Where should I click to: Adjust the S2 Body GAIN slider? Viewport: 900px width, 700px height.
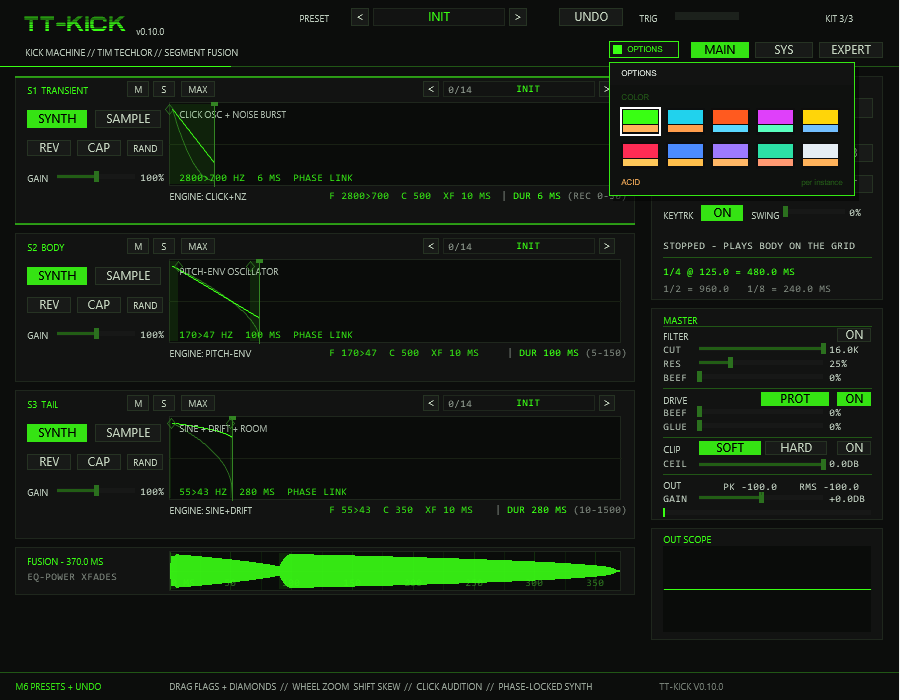96,334
